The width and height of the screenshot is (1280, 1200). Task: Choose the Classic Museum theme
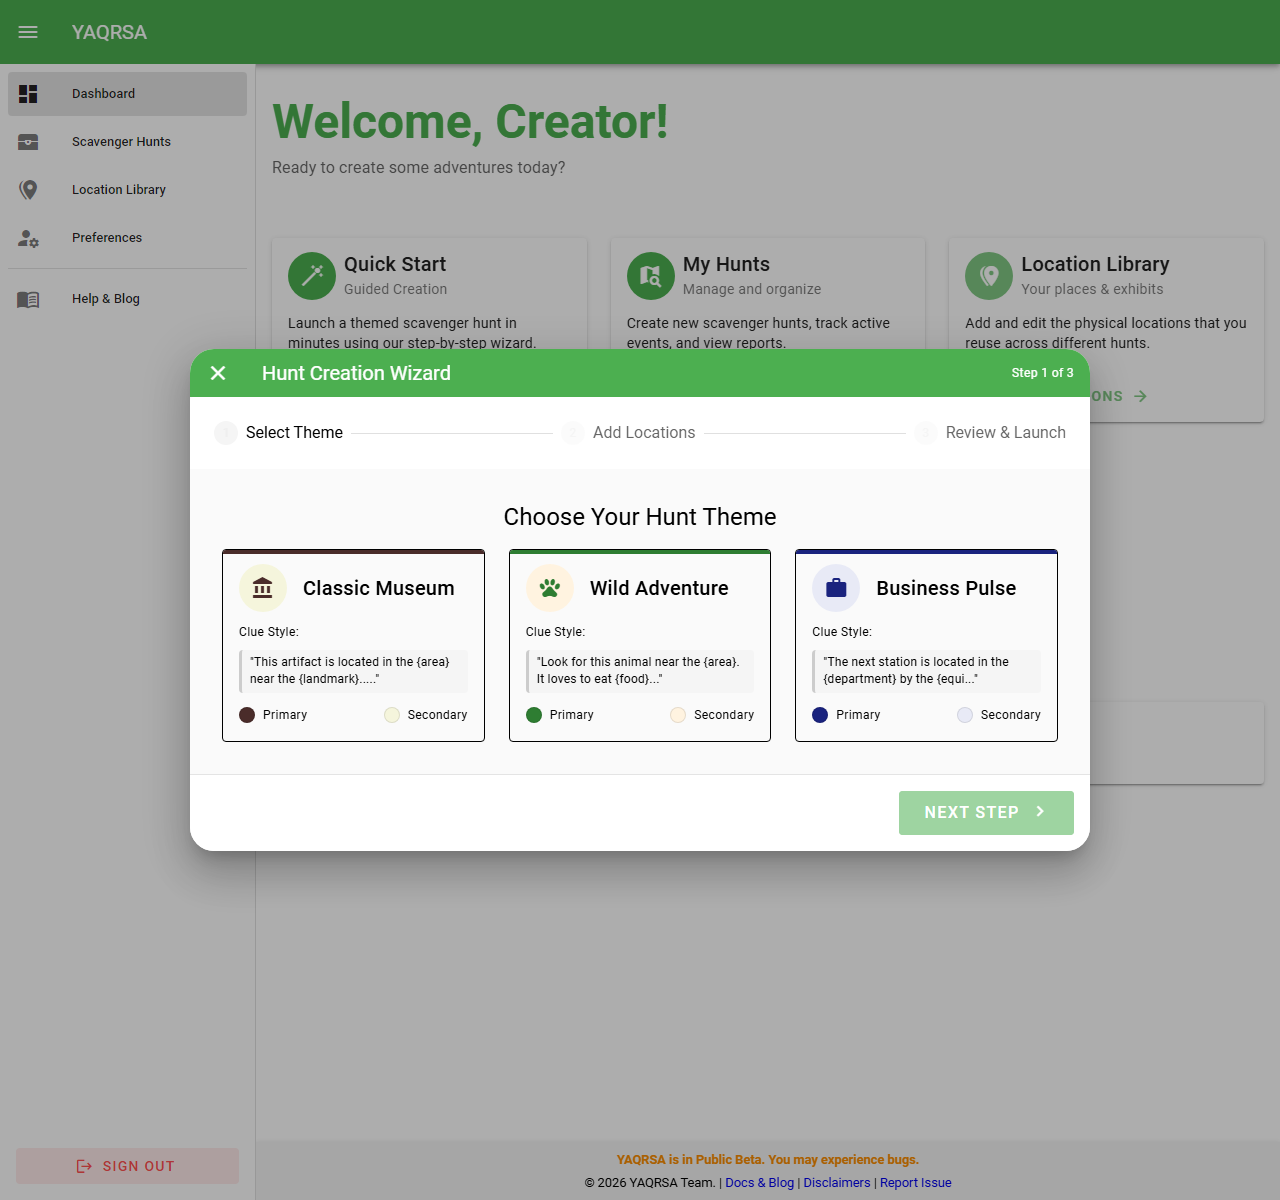point(353,645)
